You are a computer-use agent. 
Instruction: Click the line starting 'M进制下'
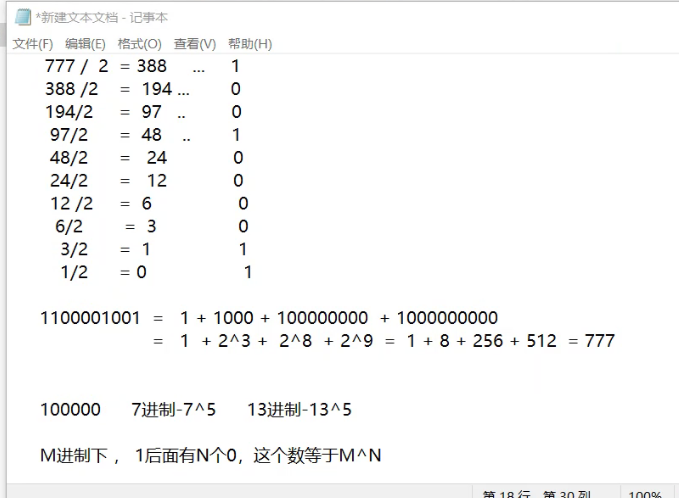210,456
